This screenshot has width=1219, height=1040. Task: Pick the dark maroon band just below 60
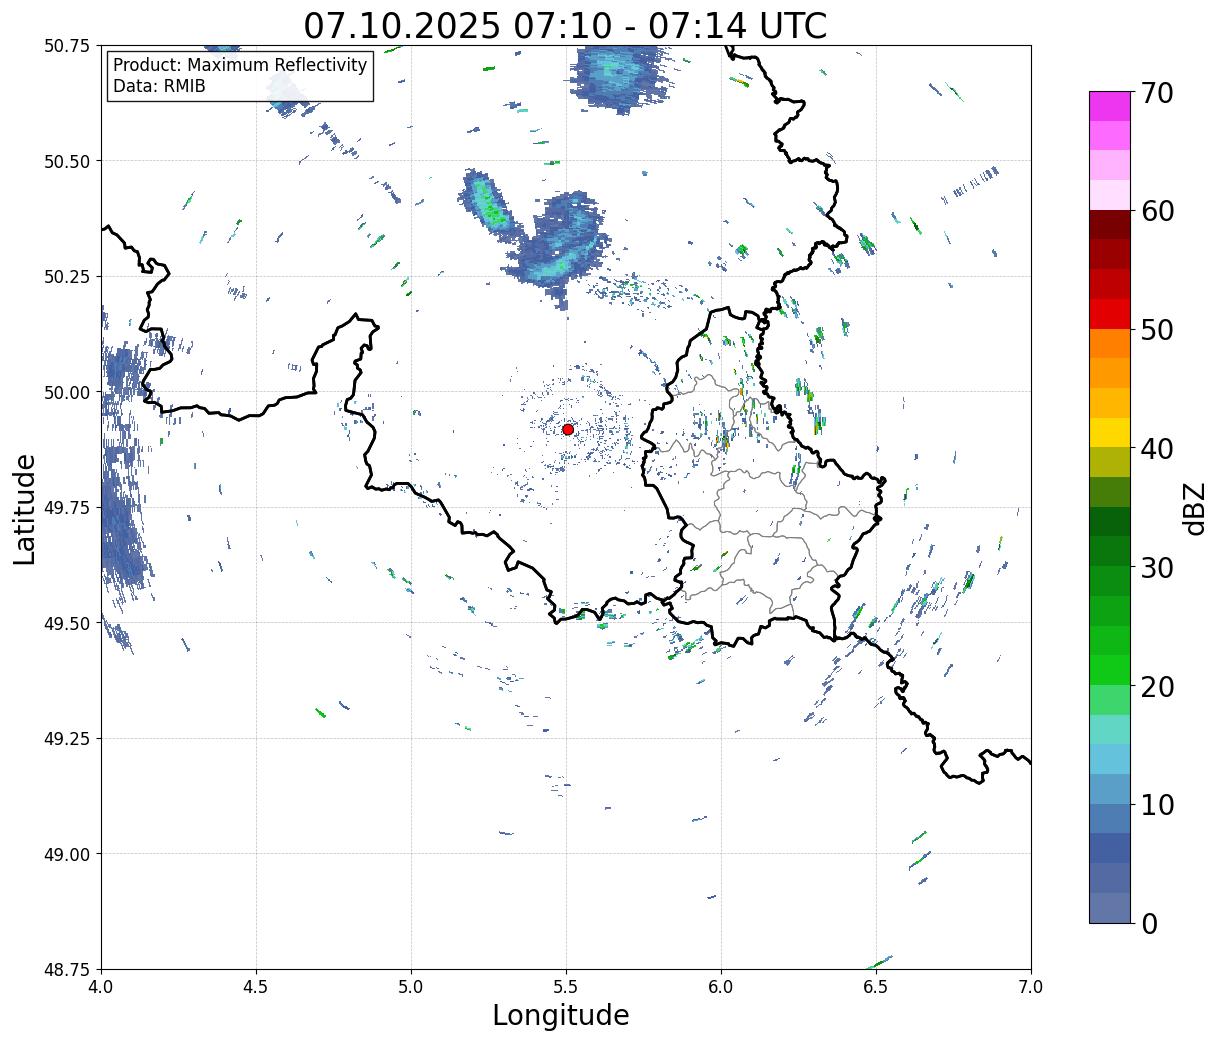[x=1110, y=225]
